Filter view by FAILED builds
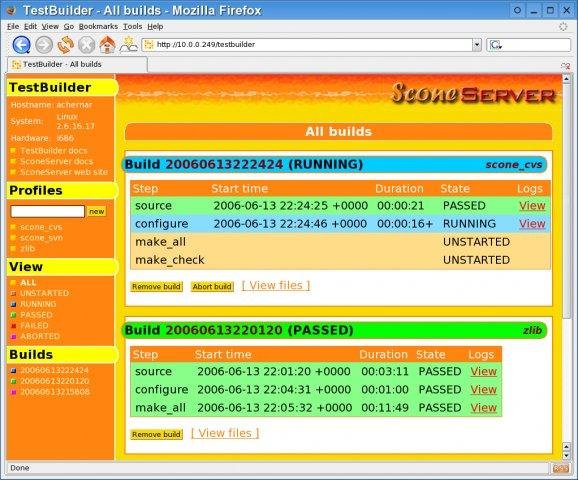 (x=34, y=325)
